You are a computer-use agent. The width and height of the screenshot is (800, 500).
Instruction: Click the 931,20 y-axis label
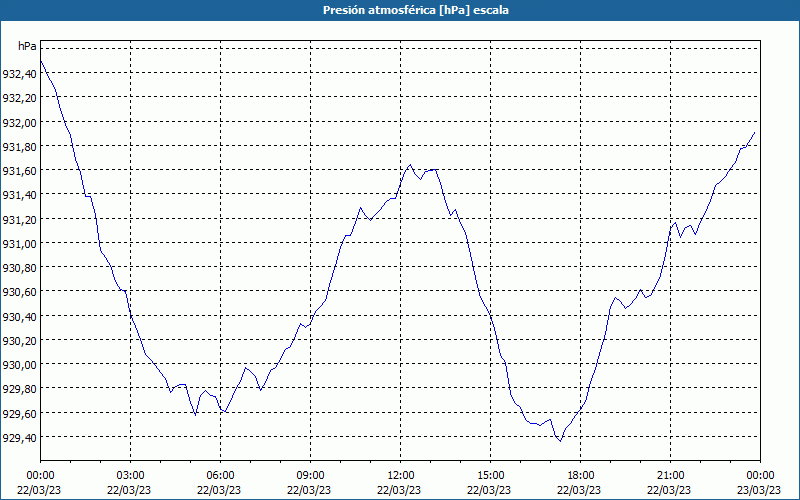click(x=19, y=219)
